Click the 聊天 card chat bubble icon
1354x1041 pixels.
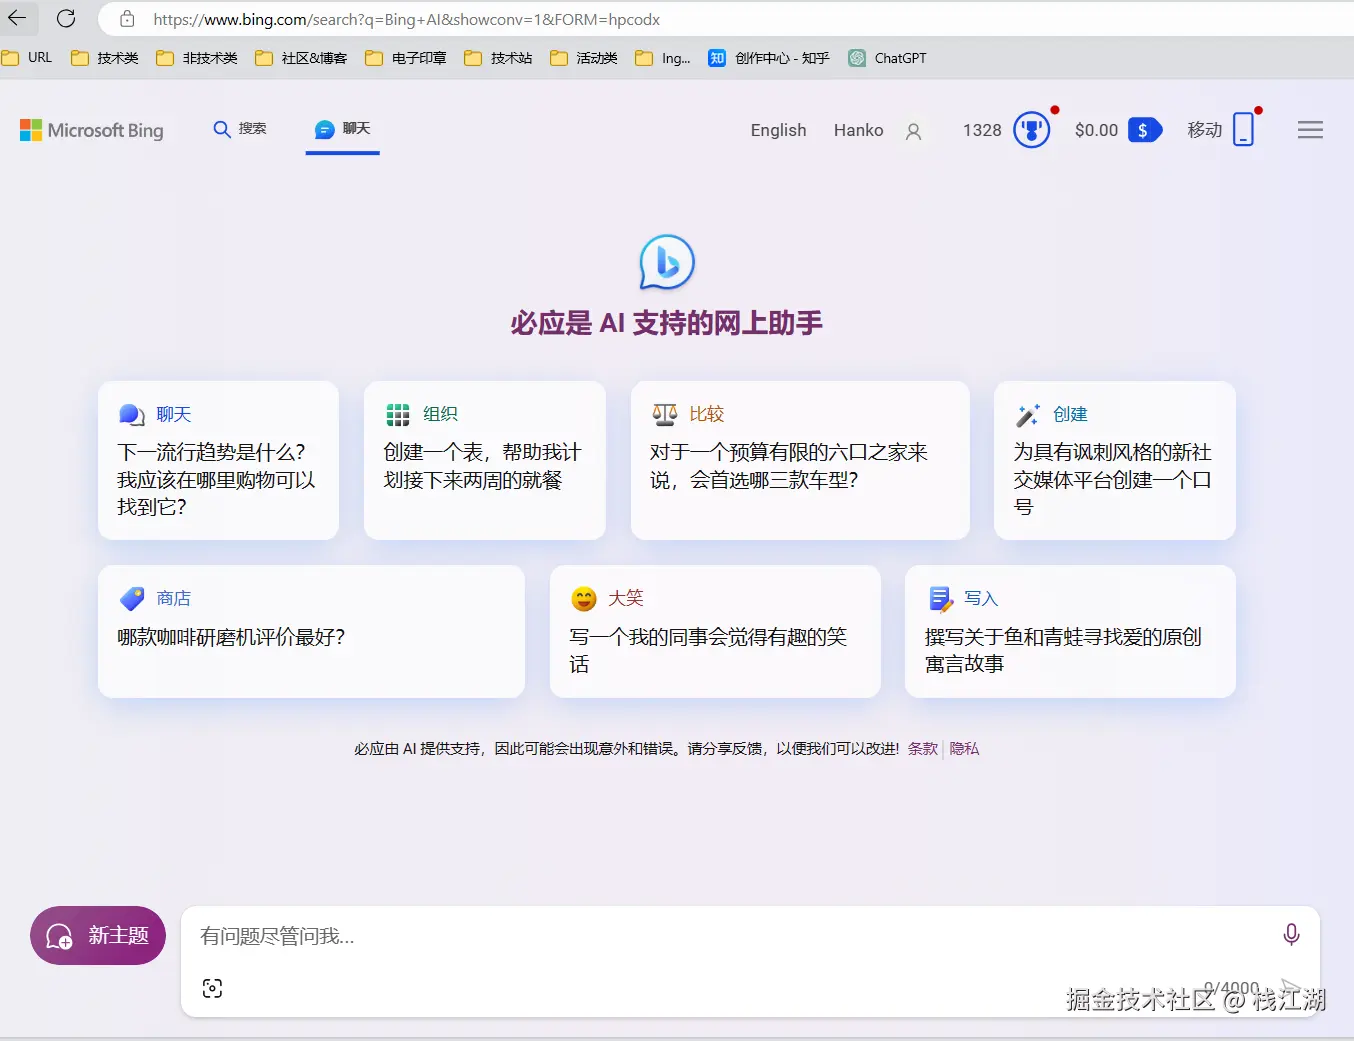point(132,414)
